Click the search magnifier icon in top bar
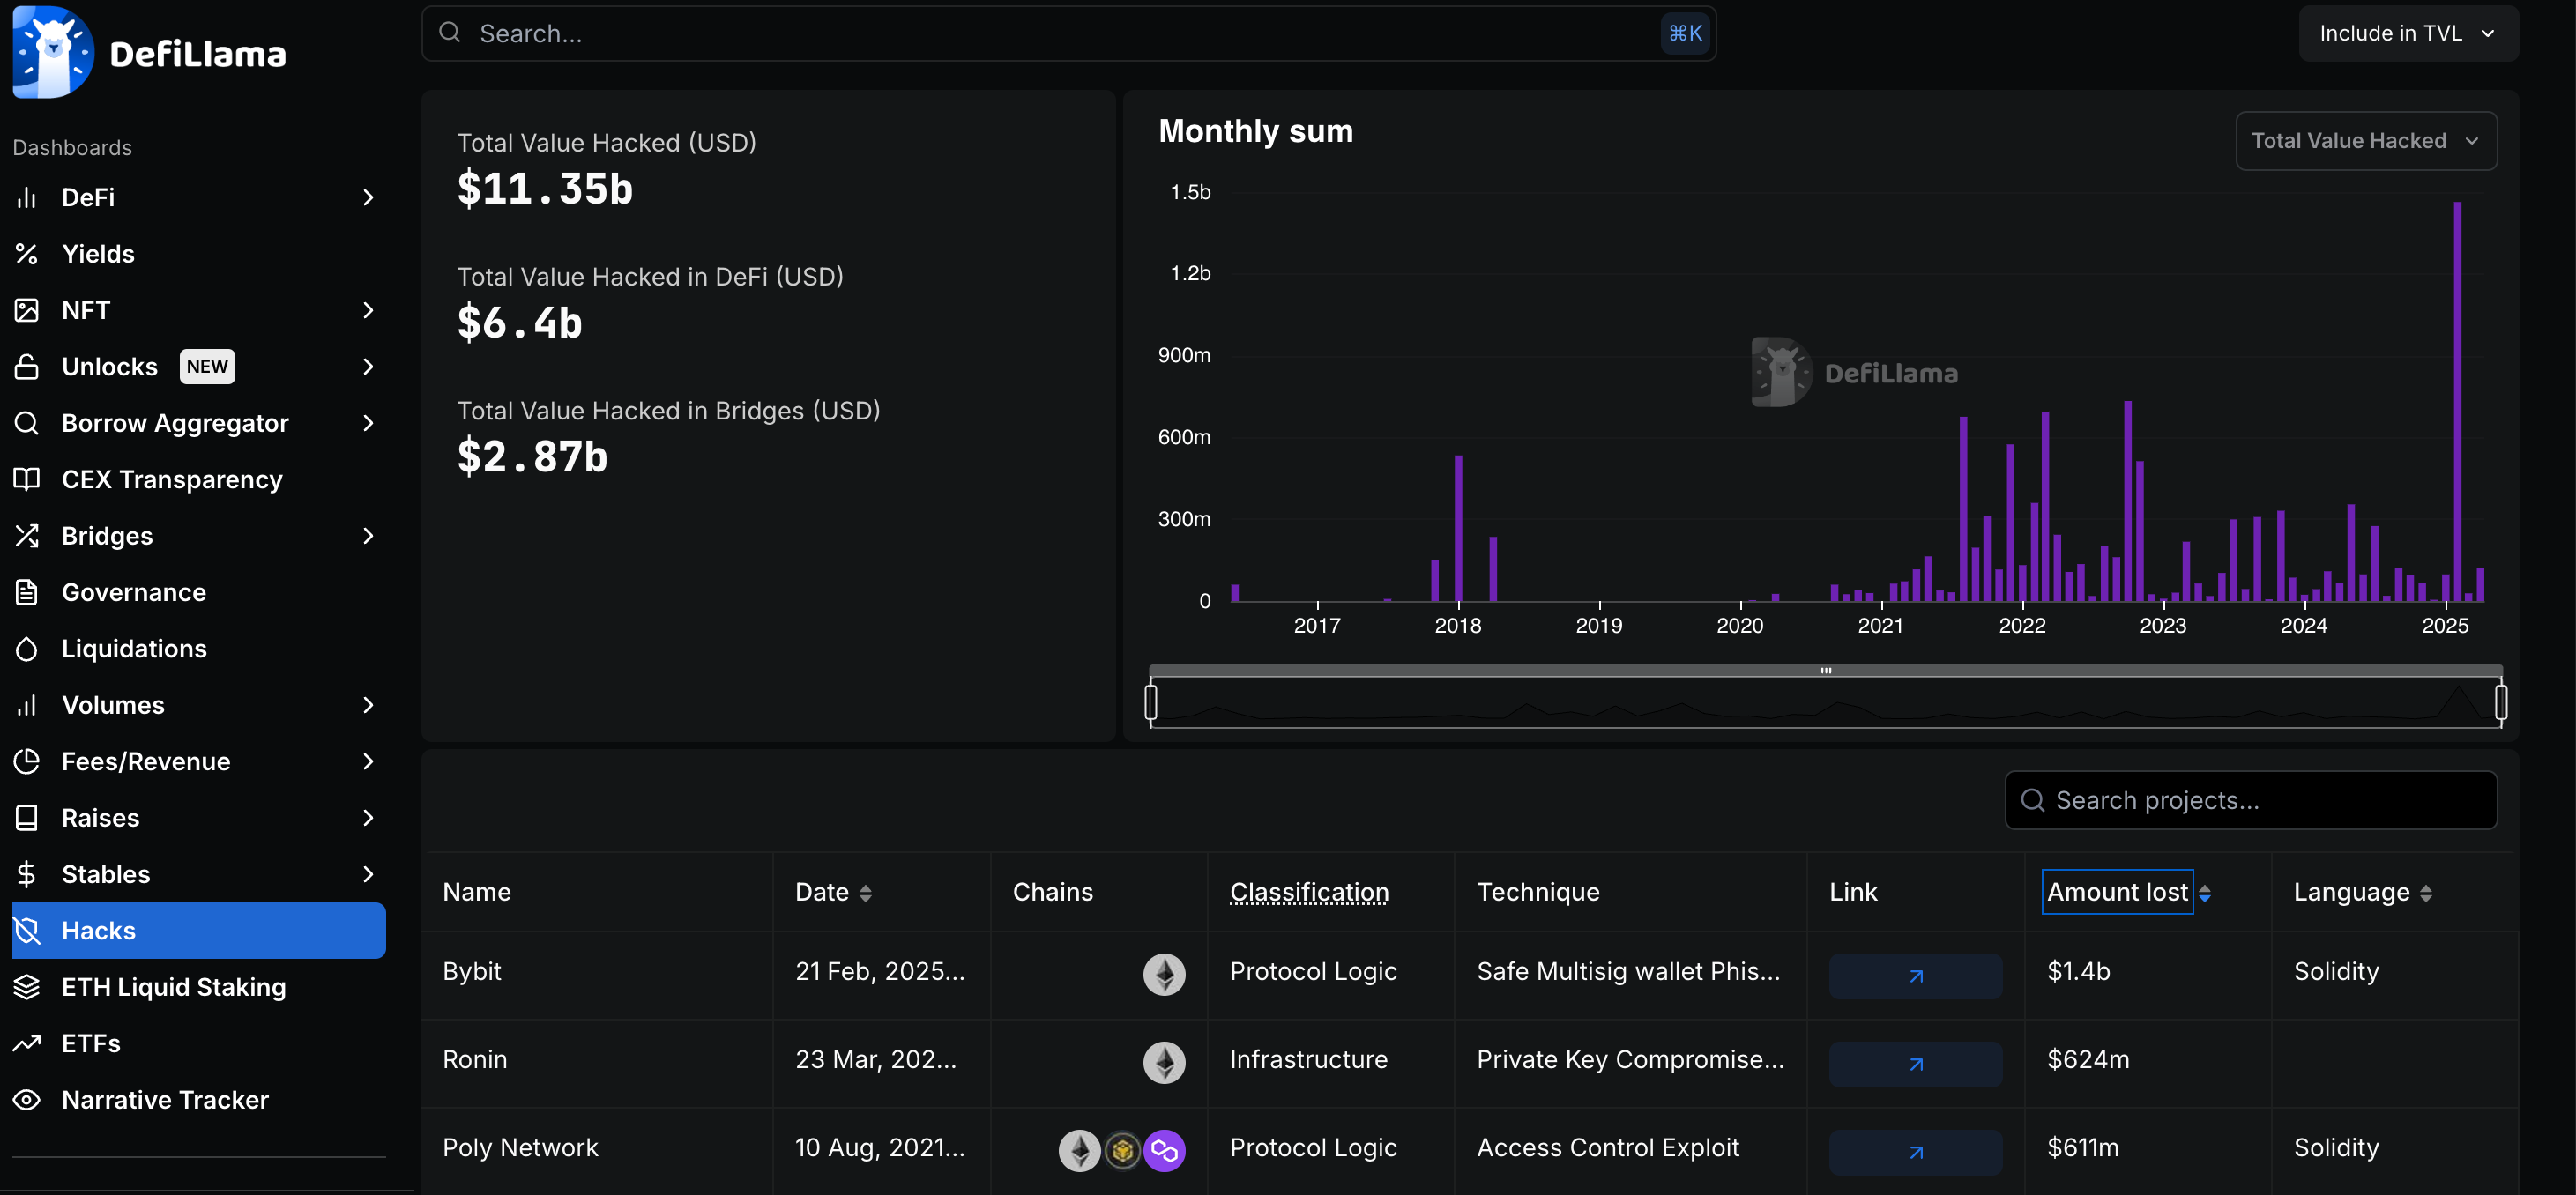This screenshot has height=1195, width=2576. [x=450, y=32]
